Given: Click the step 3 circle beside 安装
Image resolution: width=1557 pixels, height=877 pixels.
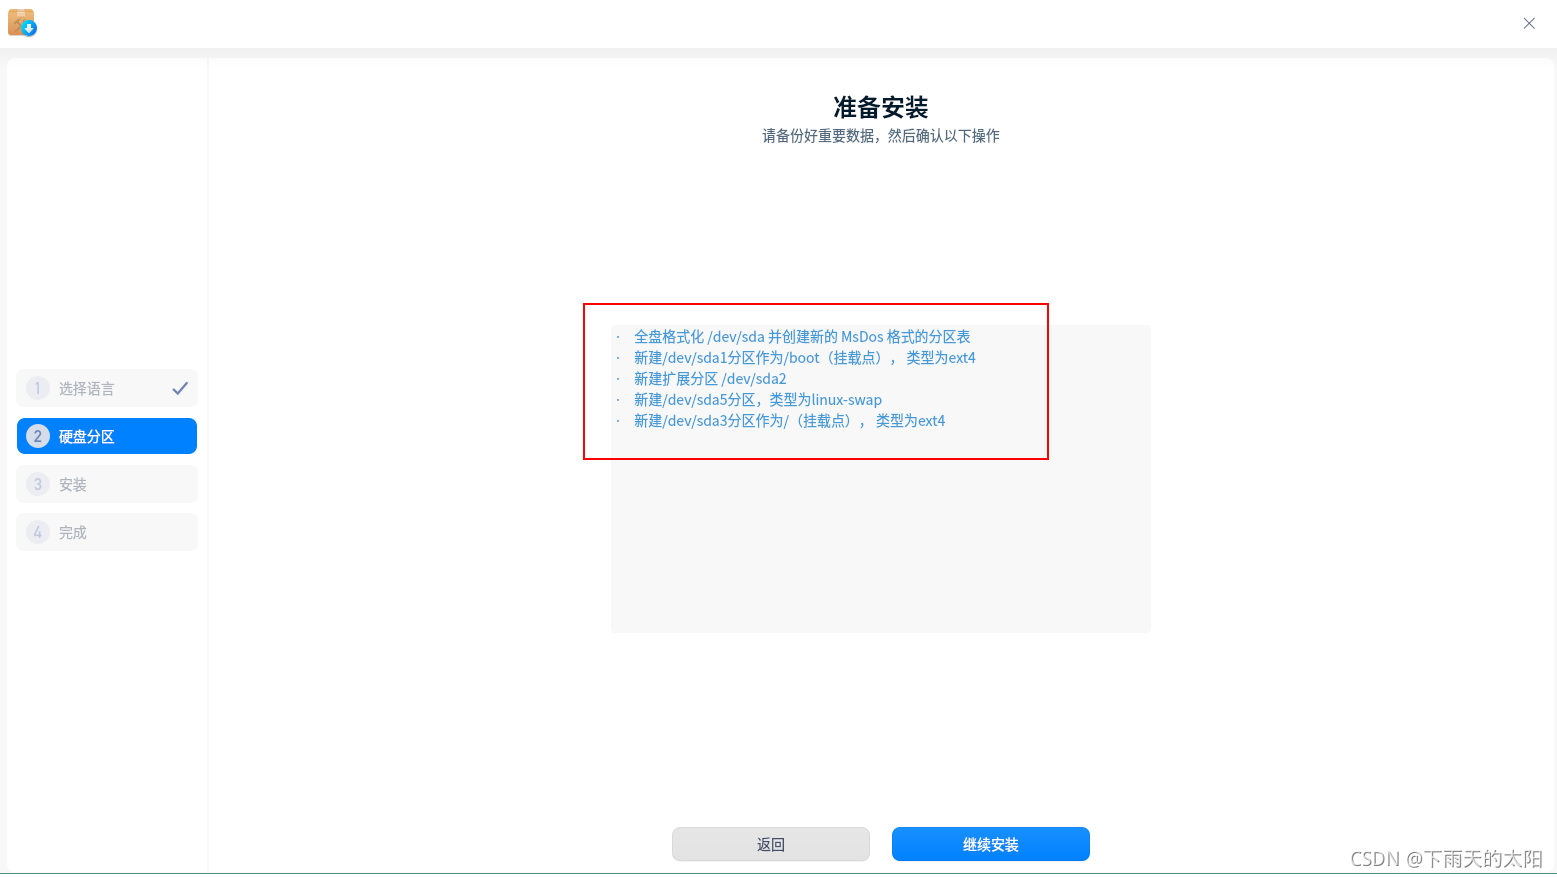Looking at the screenshot, I should click(x=37, y=484).
